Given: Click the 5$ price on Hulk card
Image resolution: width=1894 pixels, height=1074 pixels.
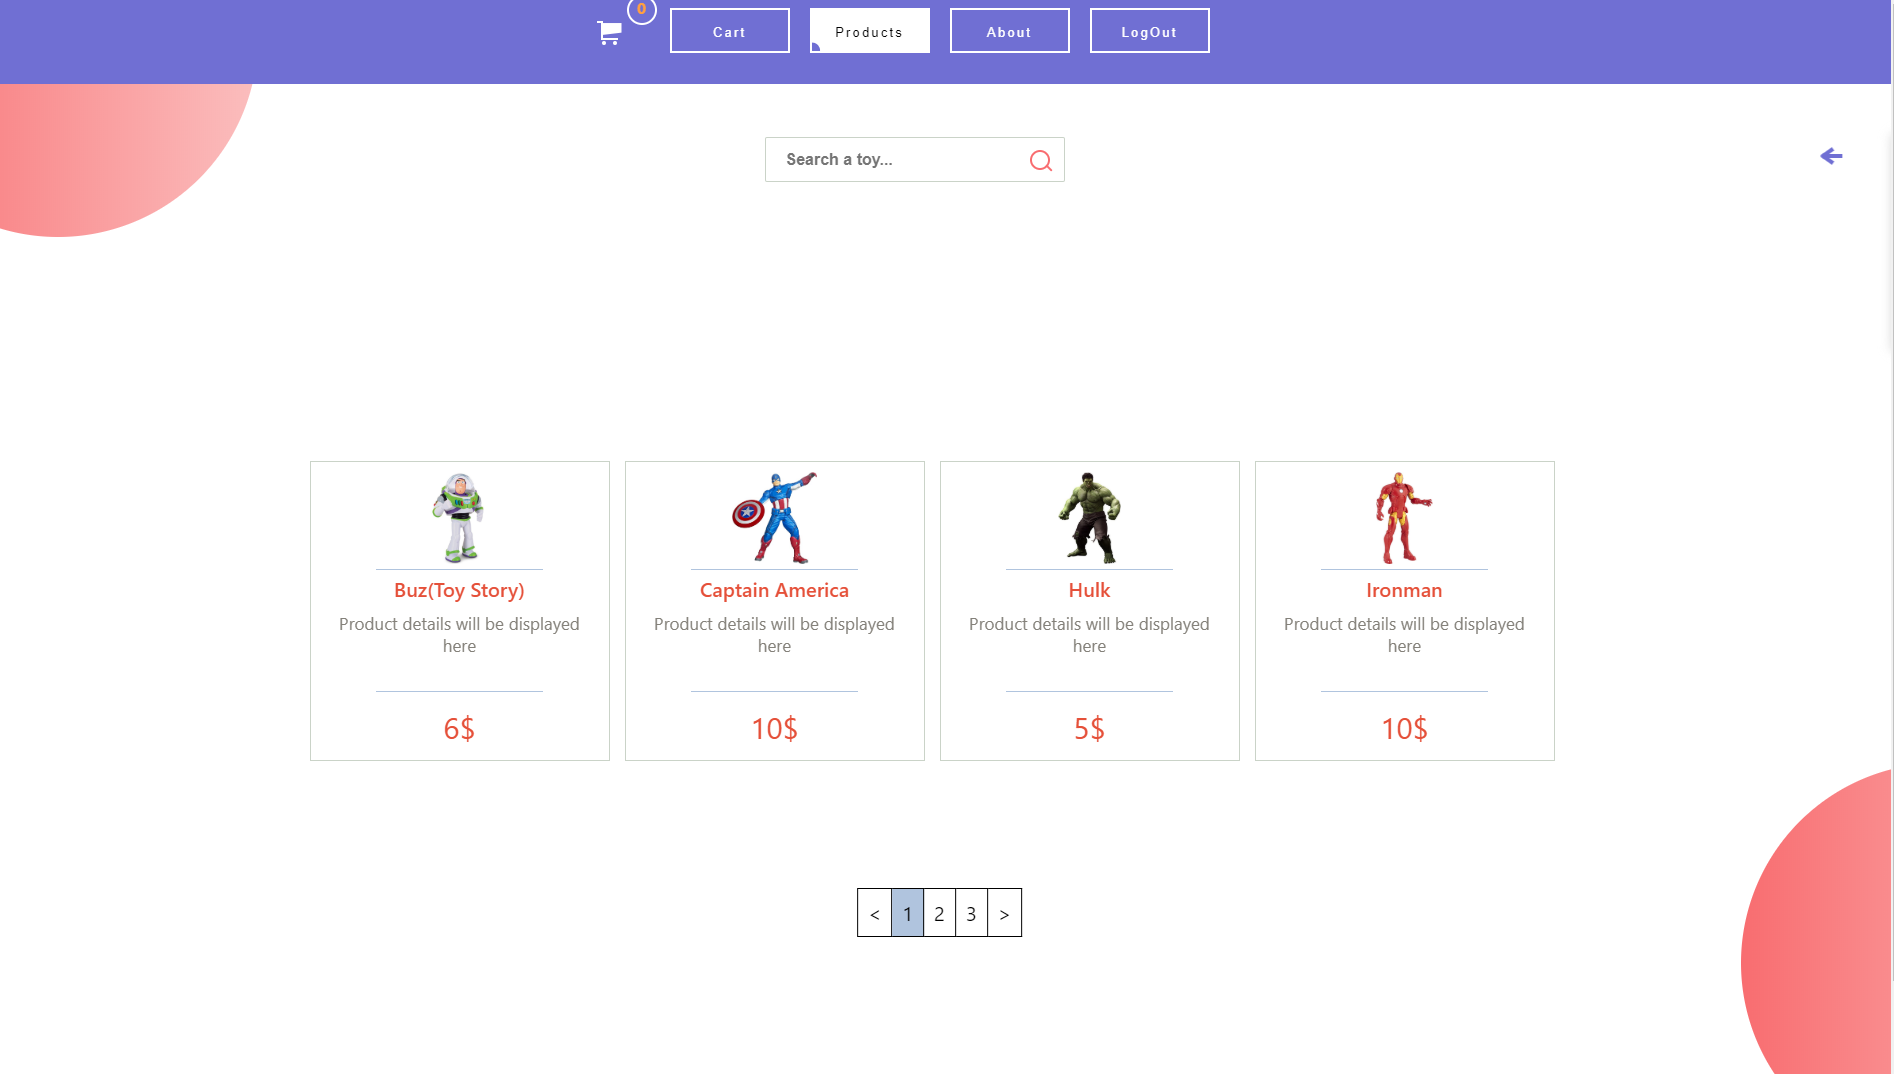Looking at the screenshot, I should pos(1089,729).
